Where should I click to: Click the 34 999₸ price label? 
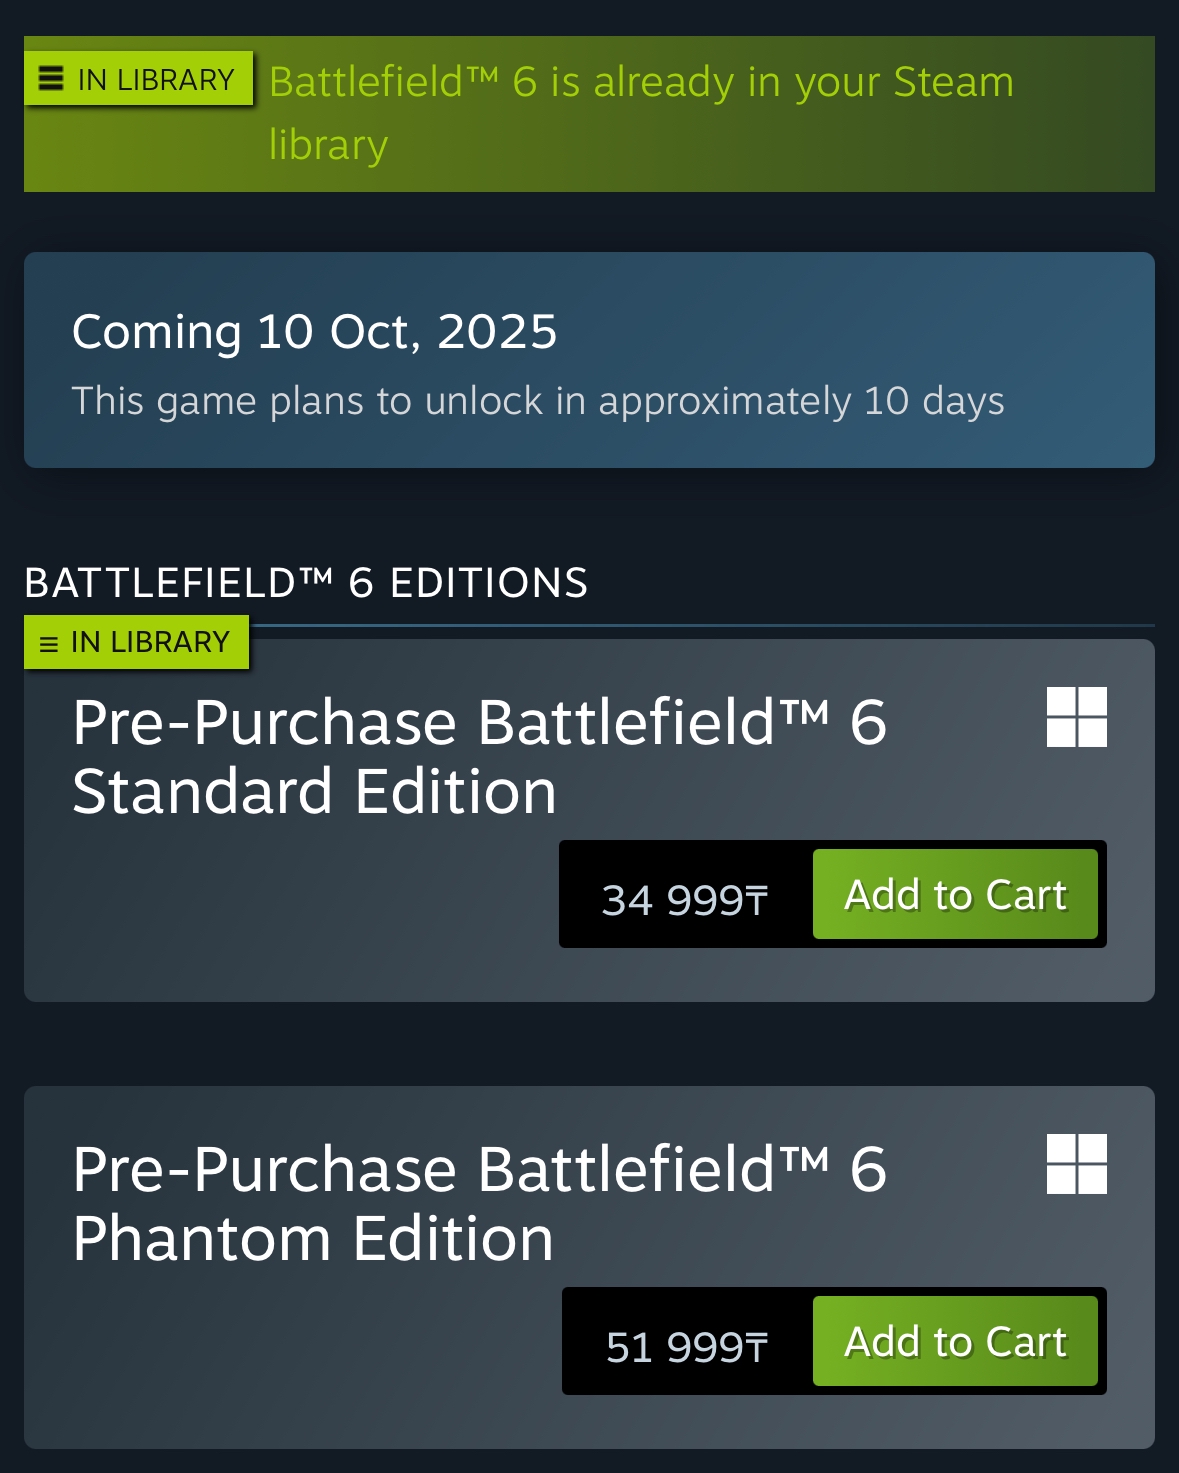(685, 899)
